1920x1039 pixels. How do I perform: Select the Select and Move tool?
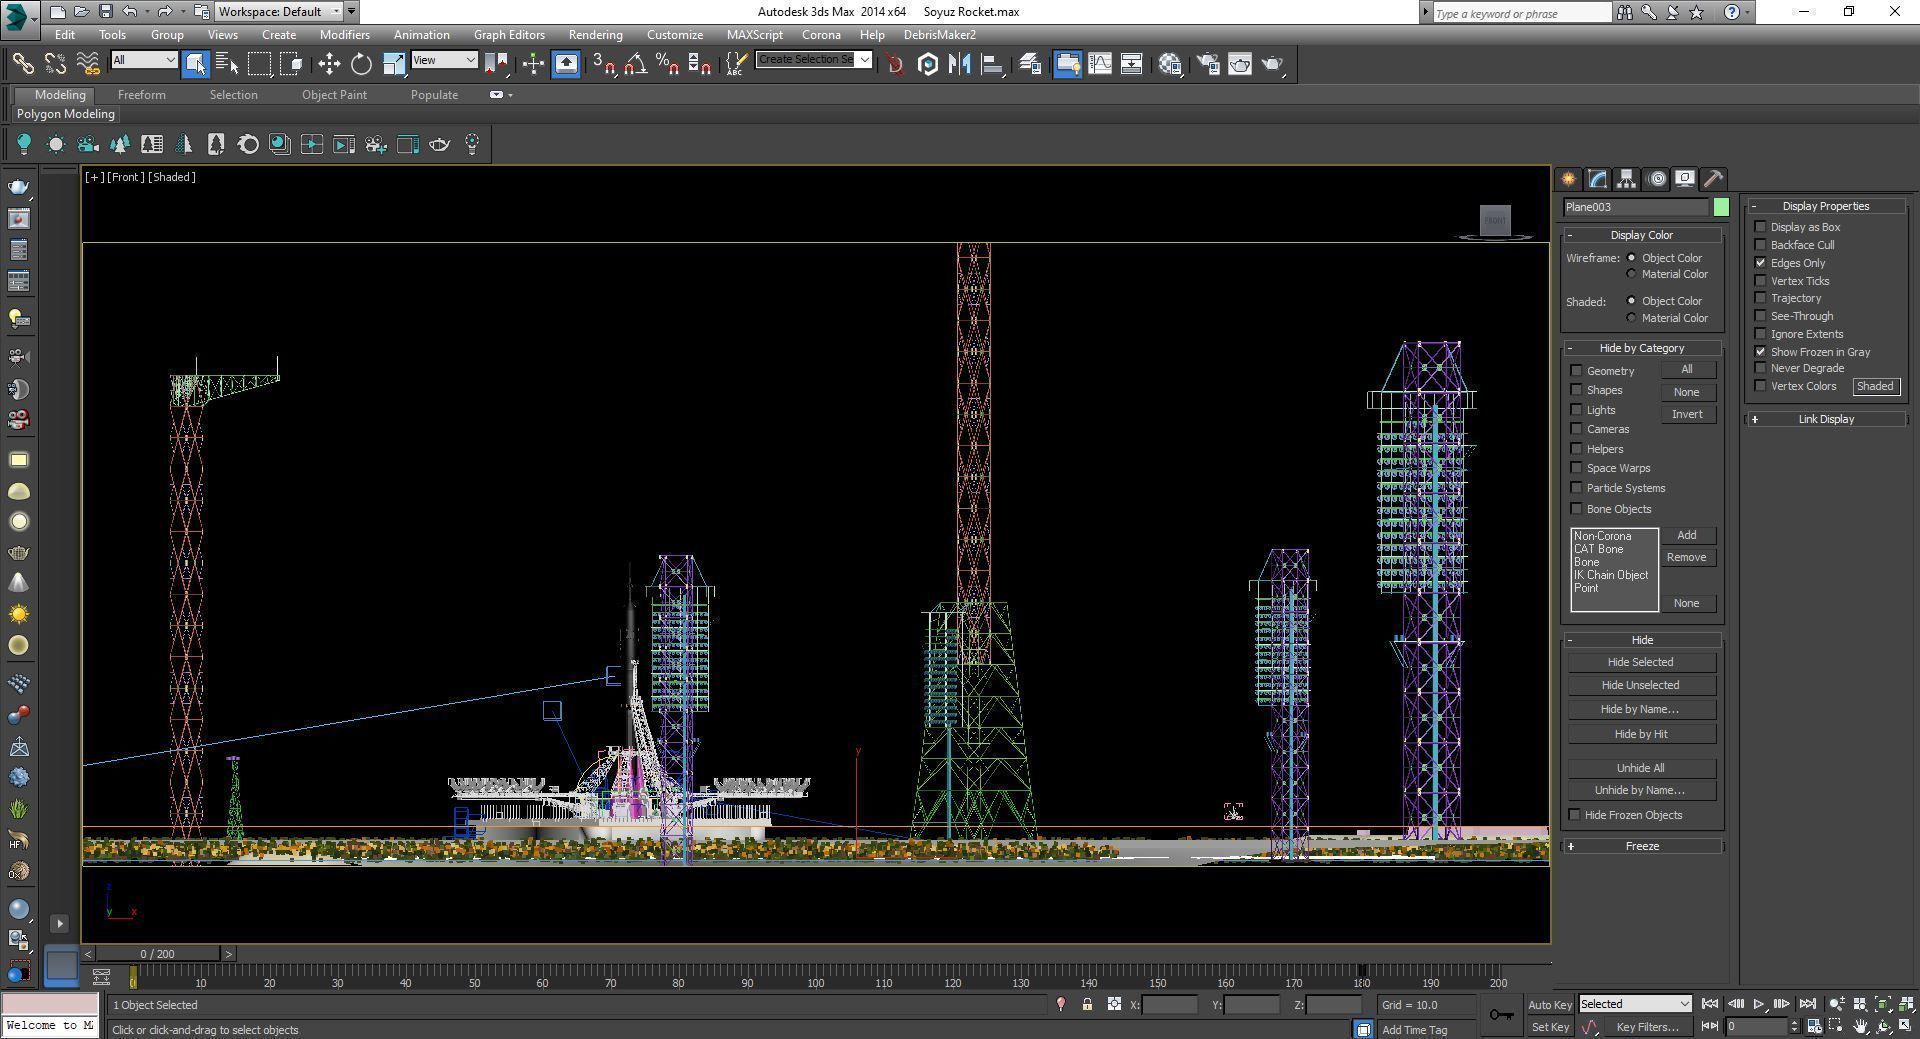tap(329, 64)
